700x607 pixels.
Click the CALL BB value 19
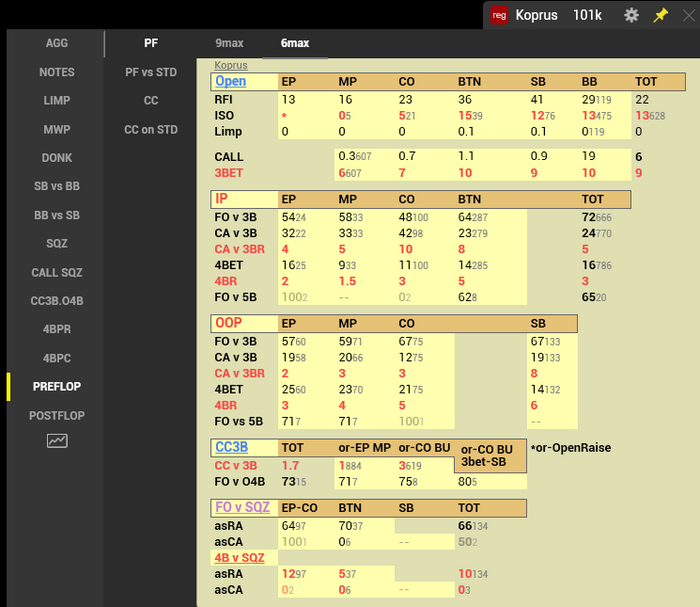588,156
